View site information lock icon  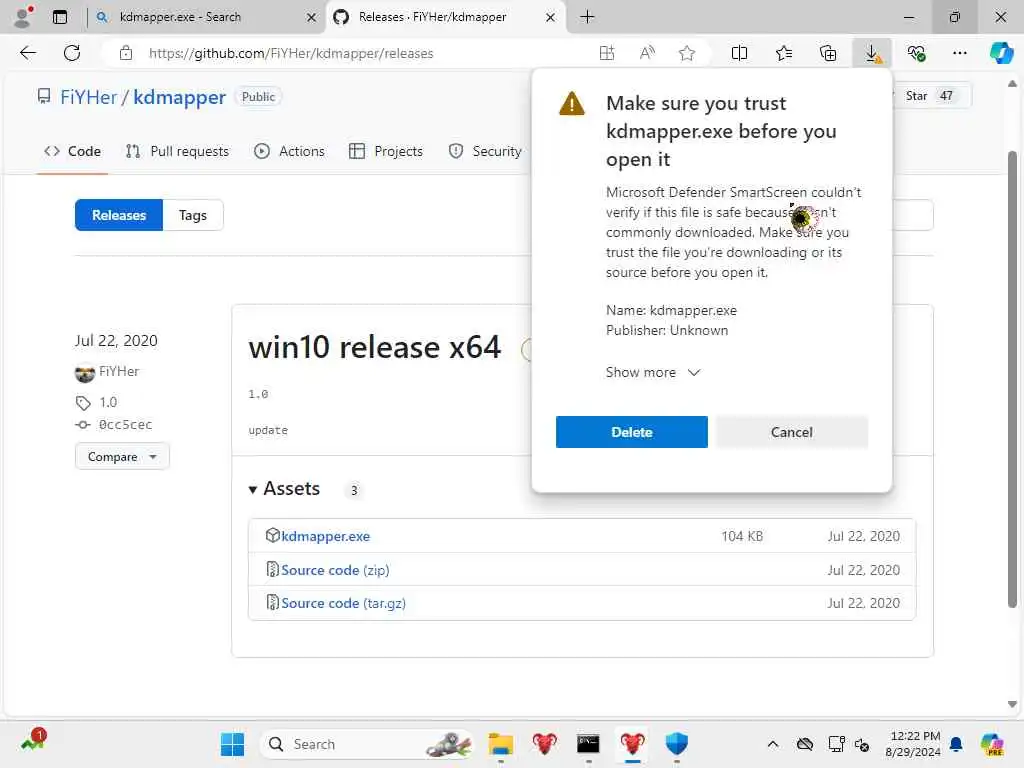click(x=126, y=53)
